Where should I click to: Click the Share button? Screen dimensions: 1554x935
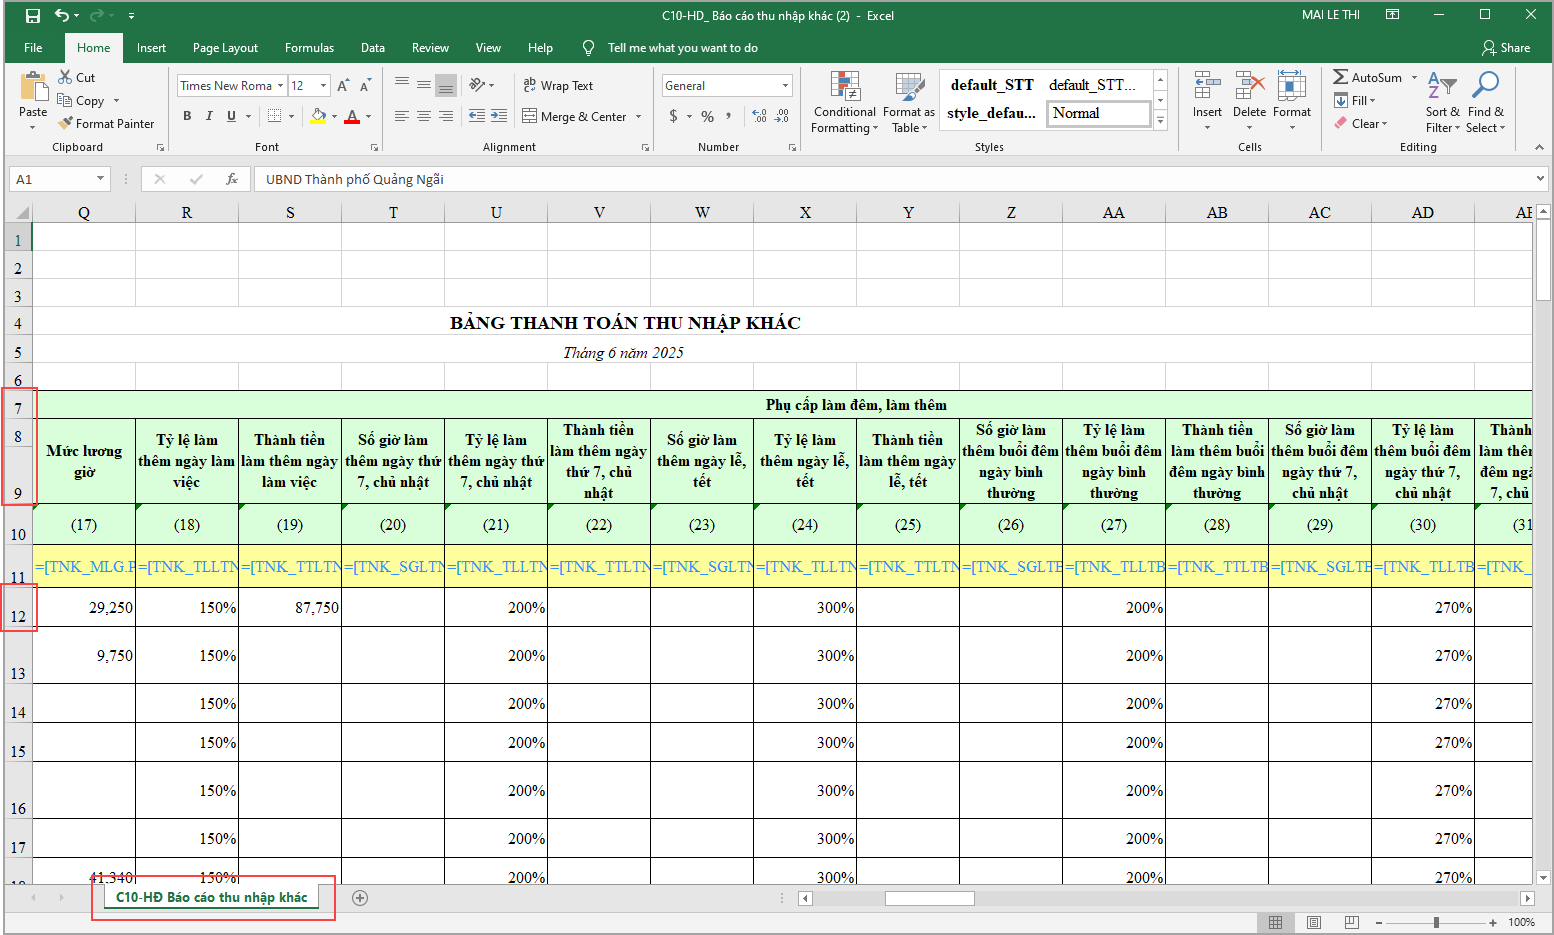coord(1506,48)
